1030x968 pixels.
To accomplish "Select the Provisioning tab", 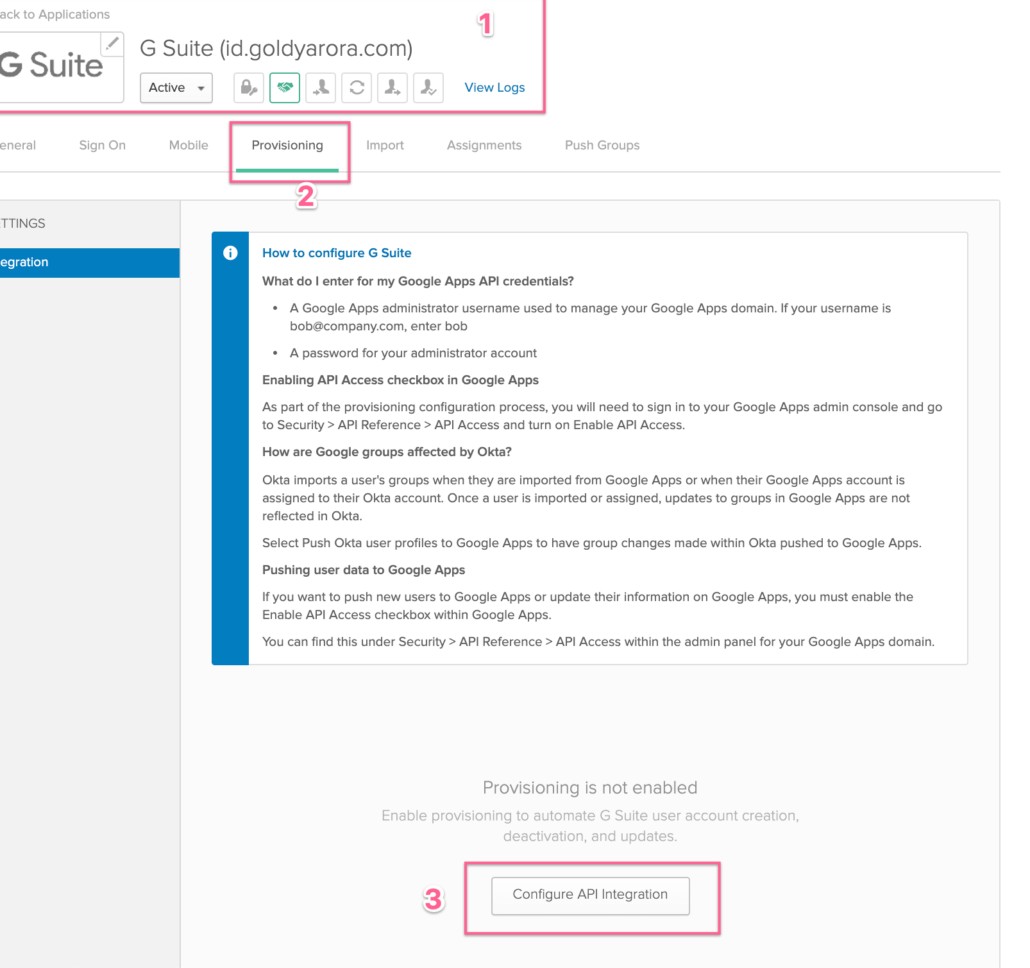I will click(x=287, y=145).
